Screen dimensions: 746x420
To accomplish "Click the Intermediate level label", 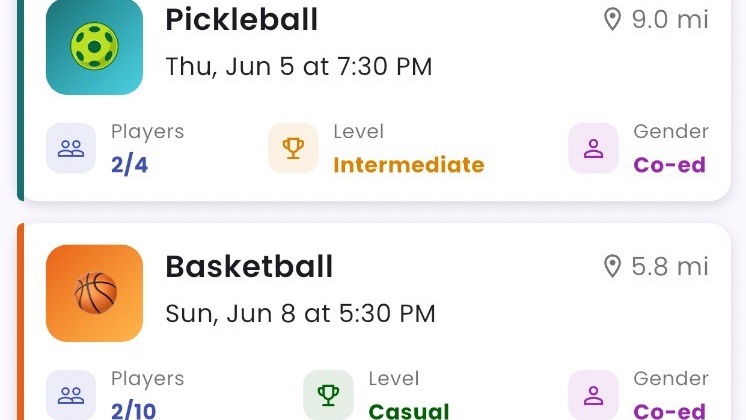I will click(x=408, y=165).
